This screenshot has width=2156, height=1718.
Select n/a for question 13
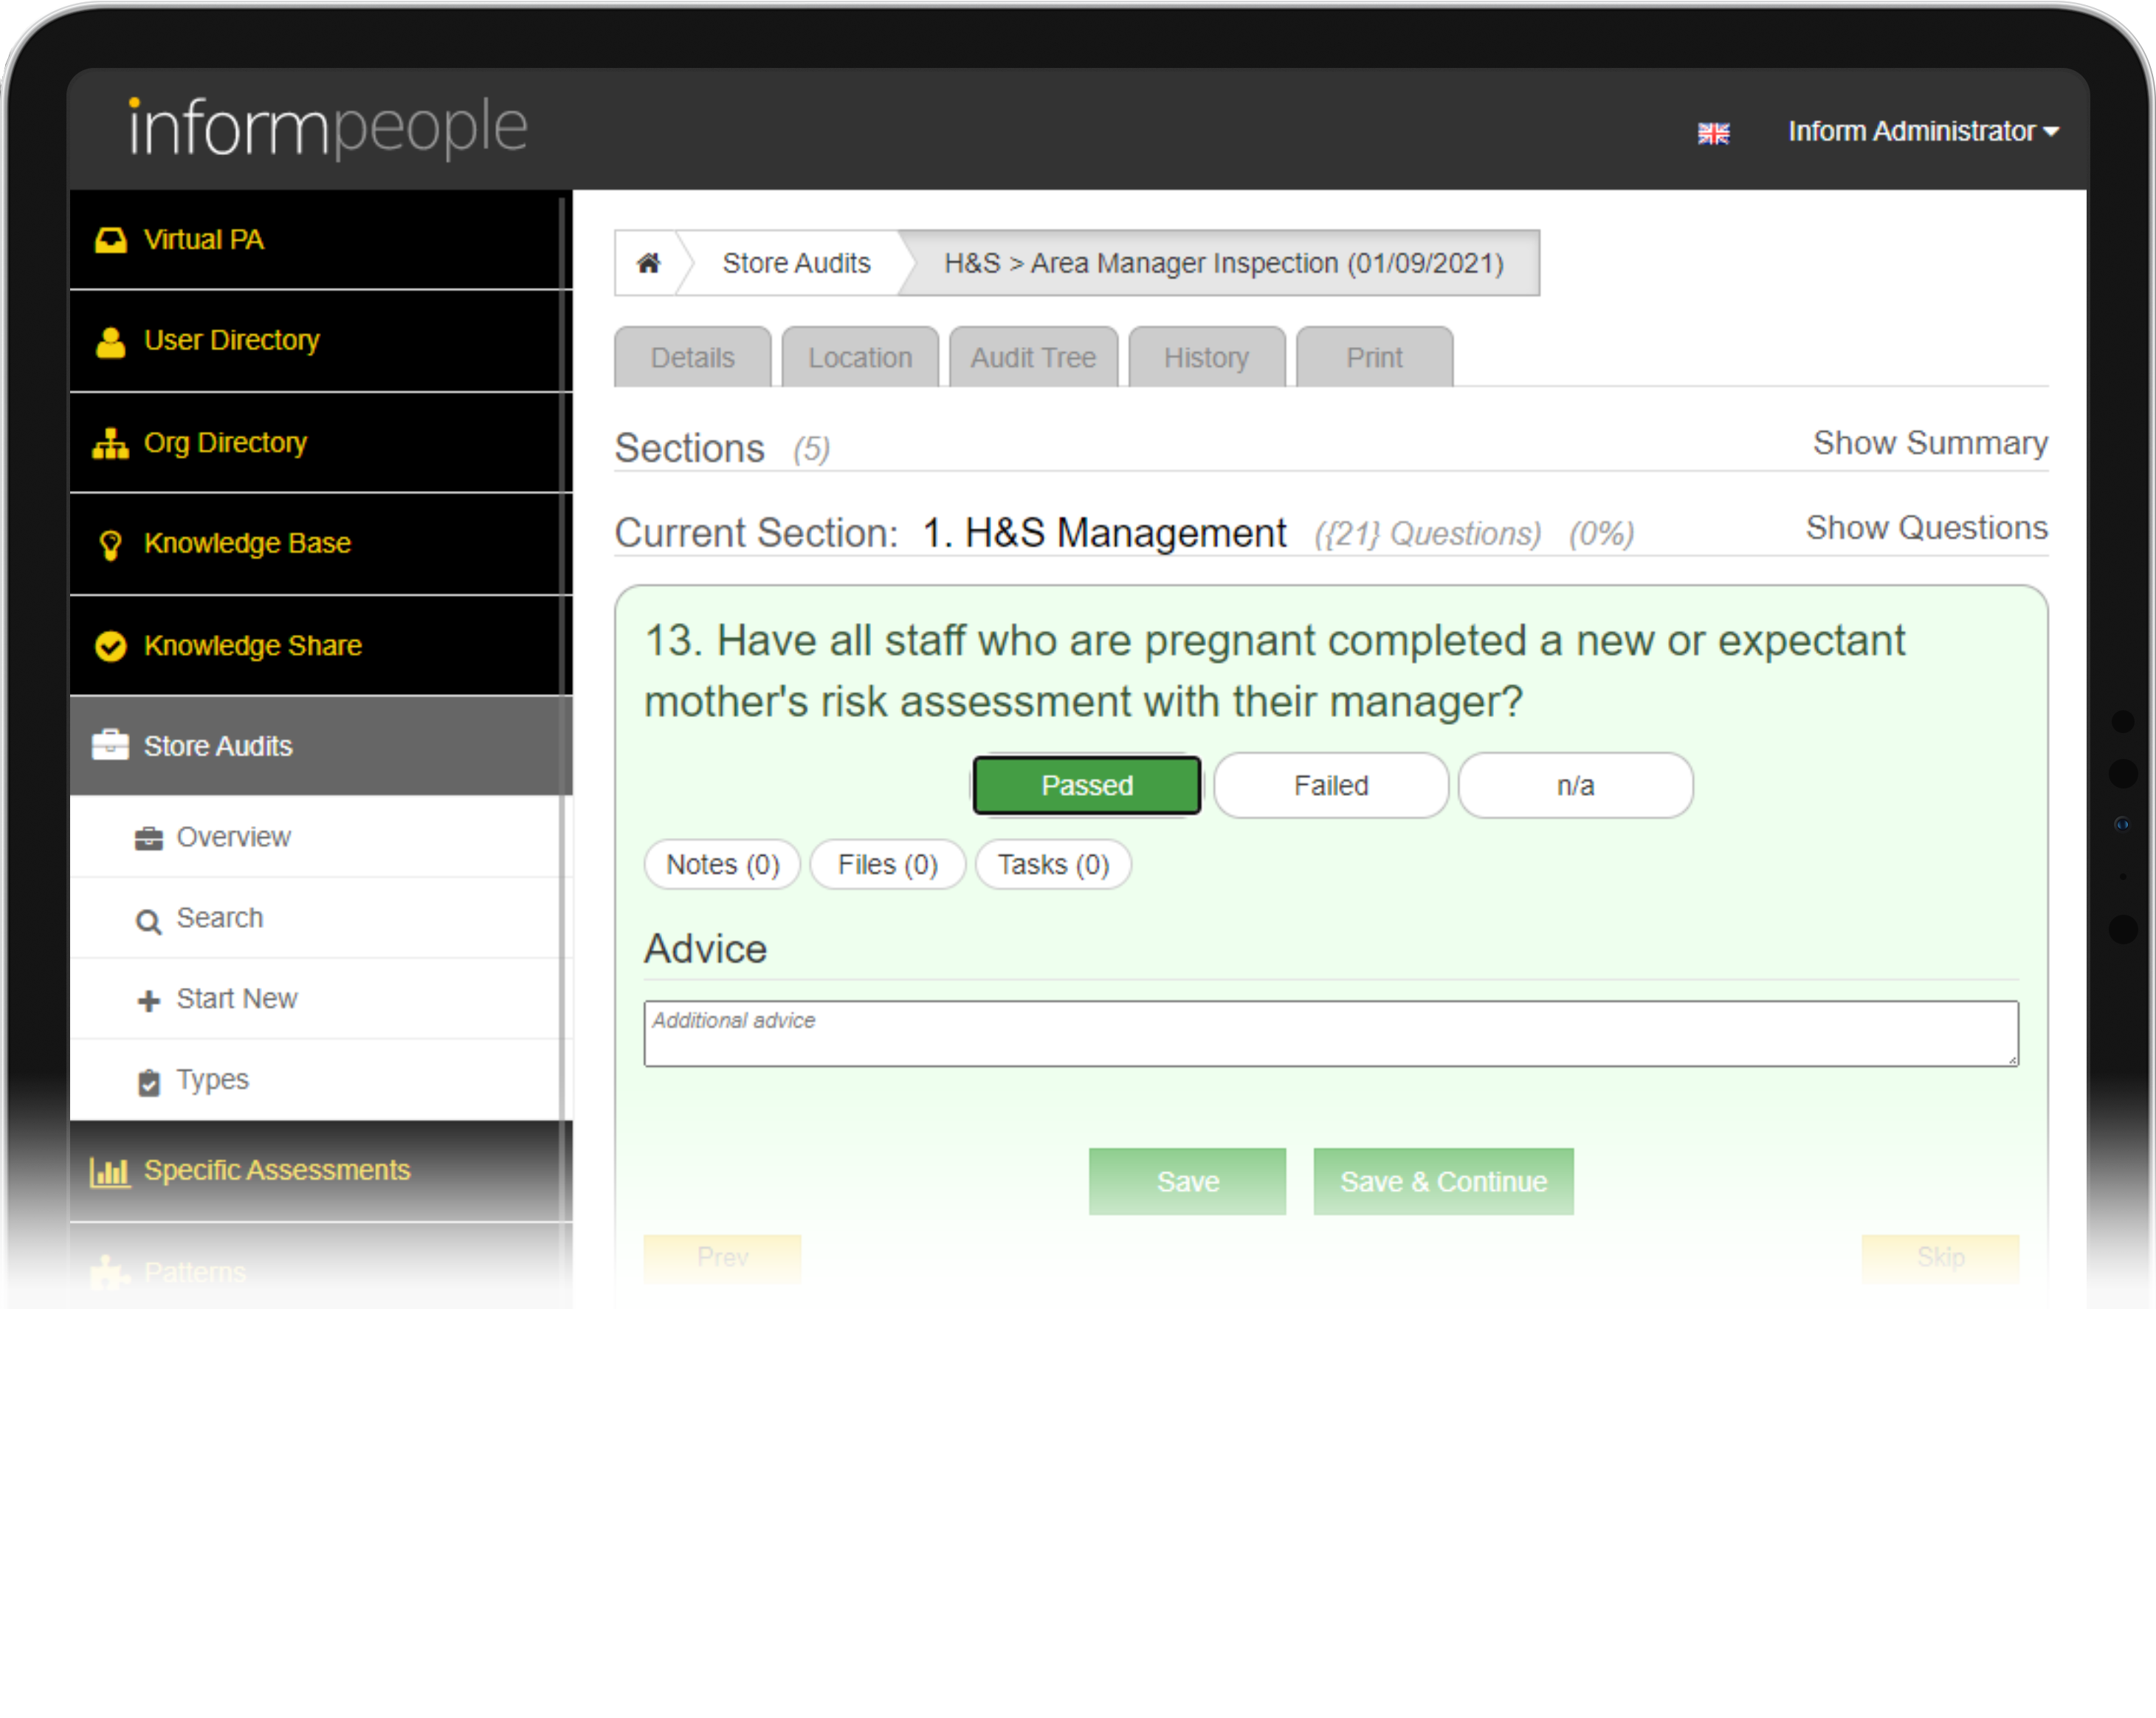(1575, 785)
